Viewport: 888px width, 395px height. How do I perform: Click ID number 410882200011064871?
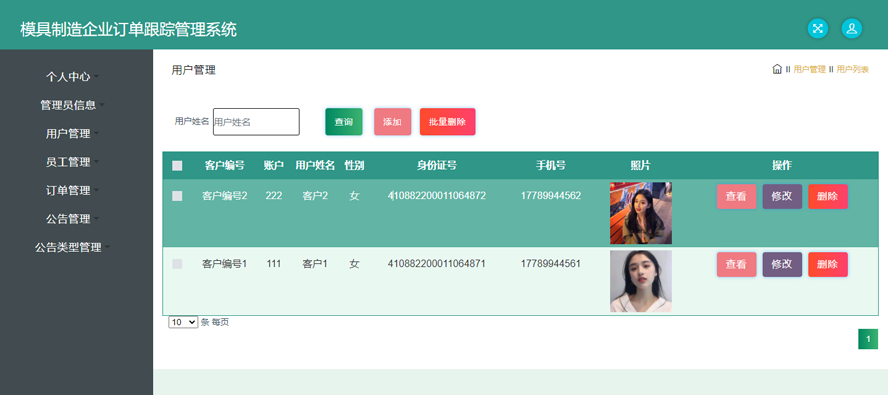click(437, 264)
